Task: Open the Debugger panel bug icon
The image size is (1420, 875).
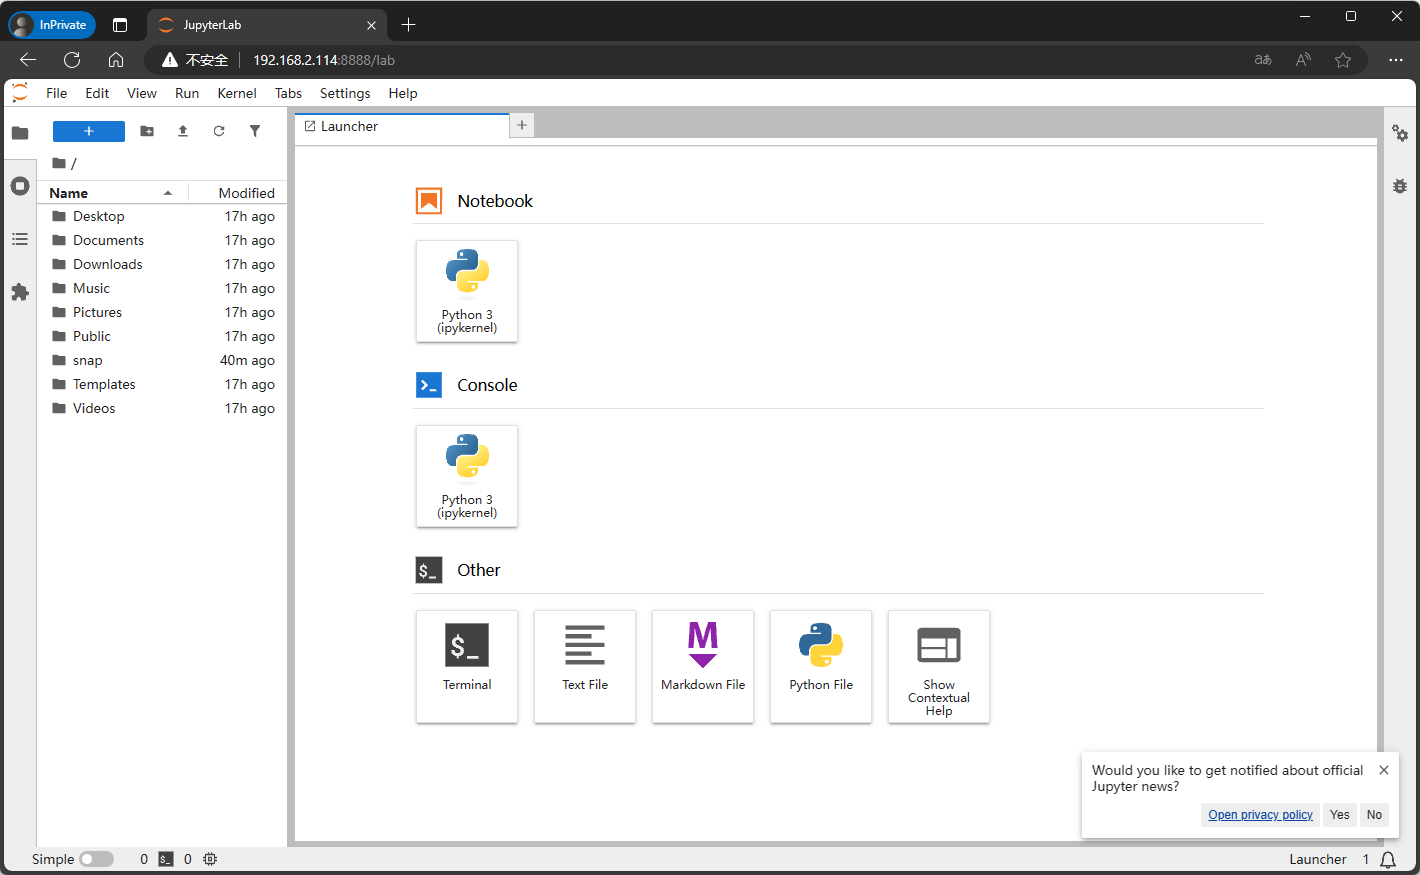Action: point(1400,186)
